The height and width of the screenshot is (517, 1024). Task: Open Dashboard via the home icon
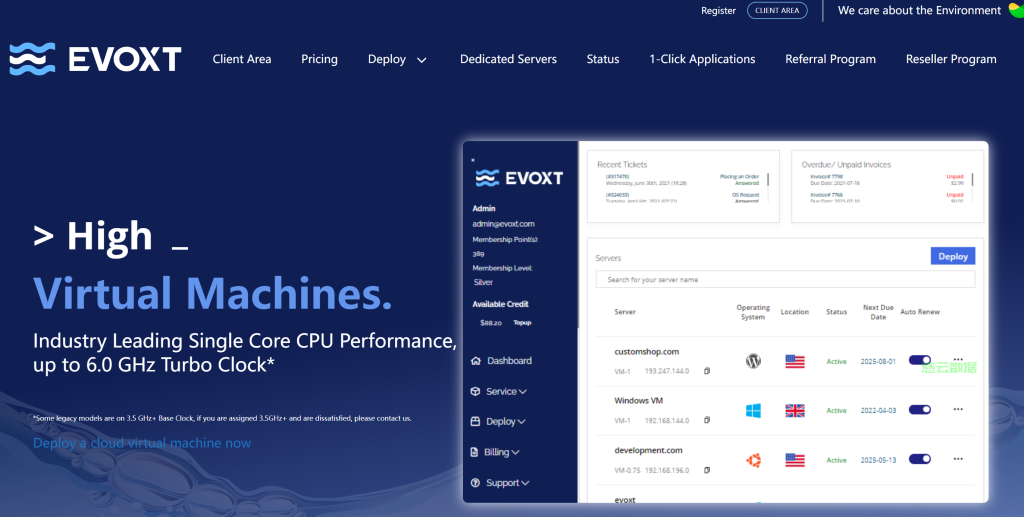[475, 360]
